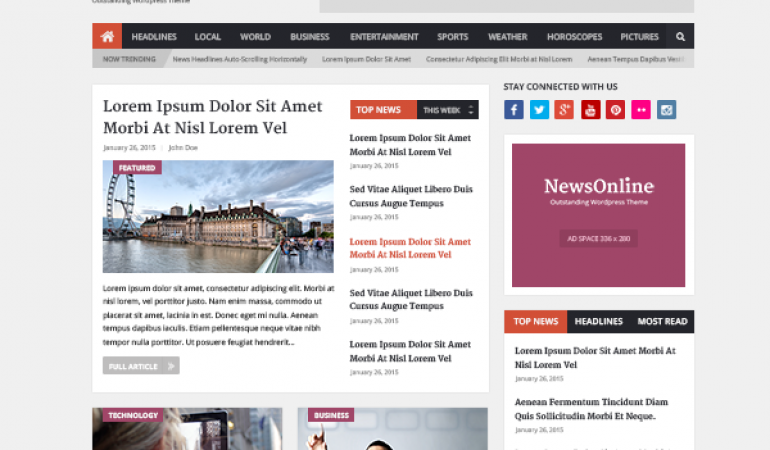This screenshot has height=450, width=770.
Task: Open the Facebook social icon
Action: [x=514, y=110]
